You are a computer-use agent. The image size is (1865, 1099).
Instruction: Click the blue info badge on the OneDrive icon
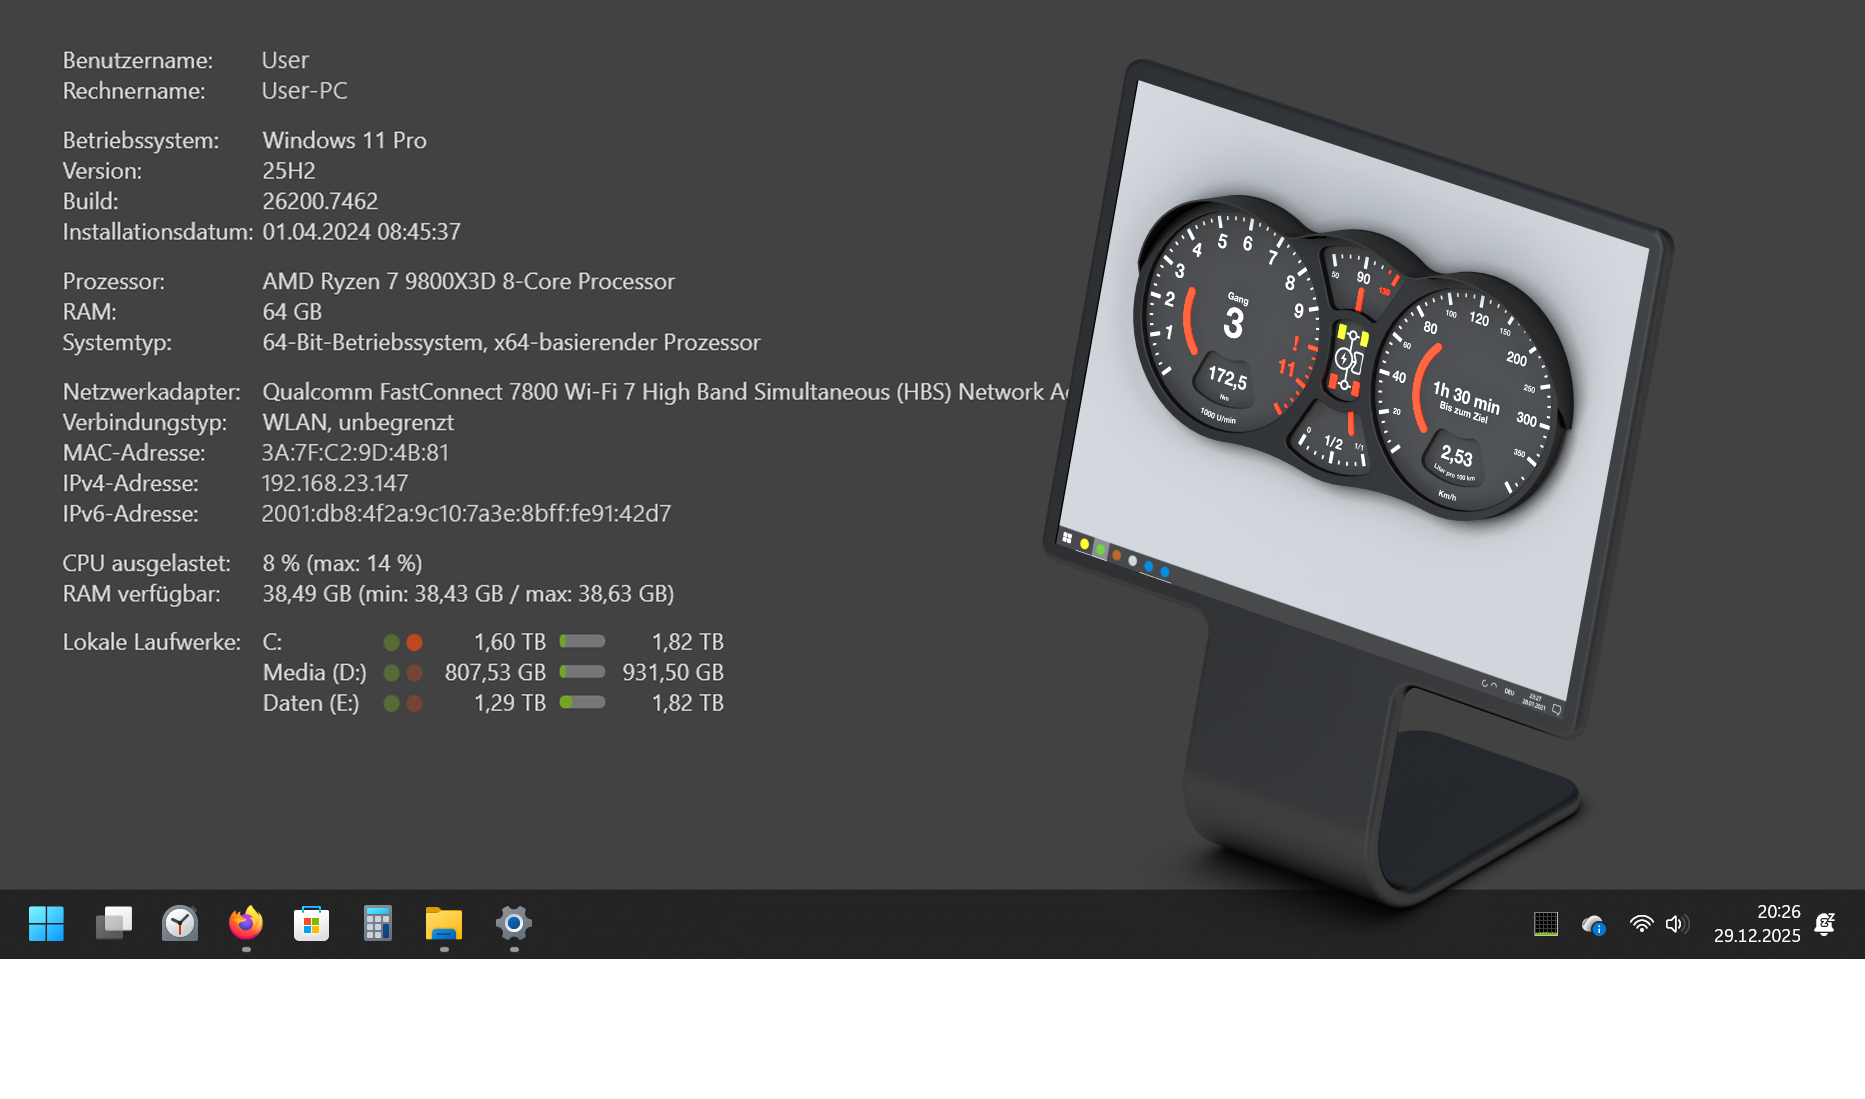point(1598,932)
